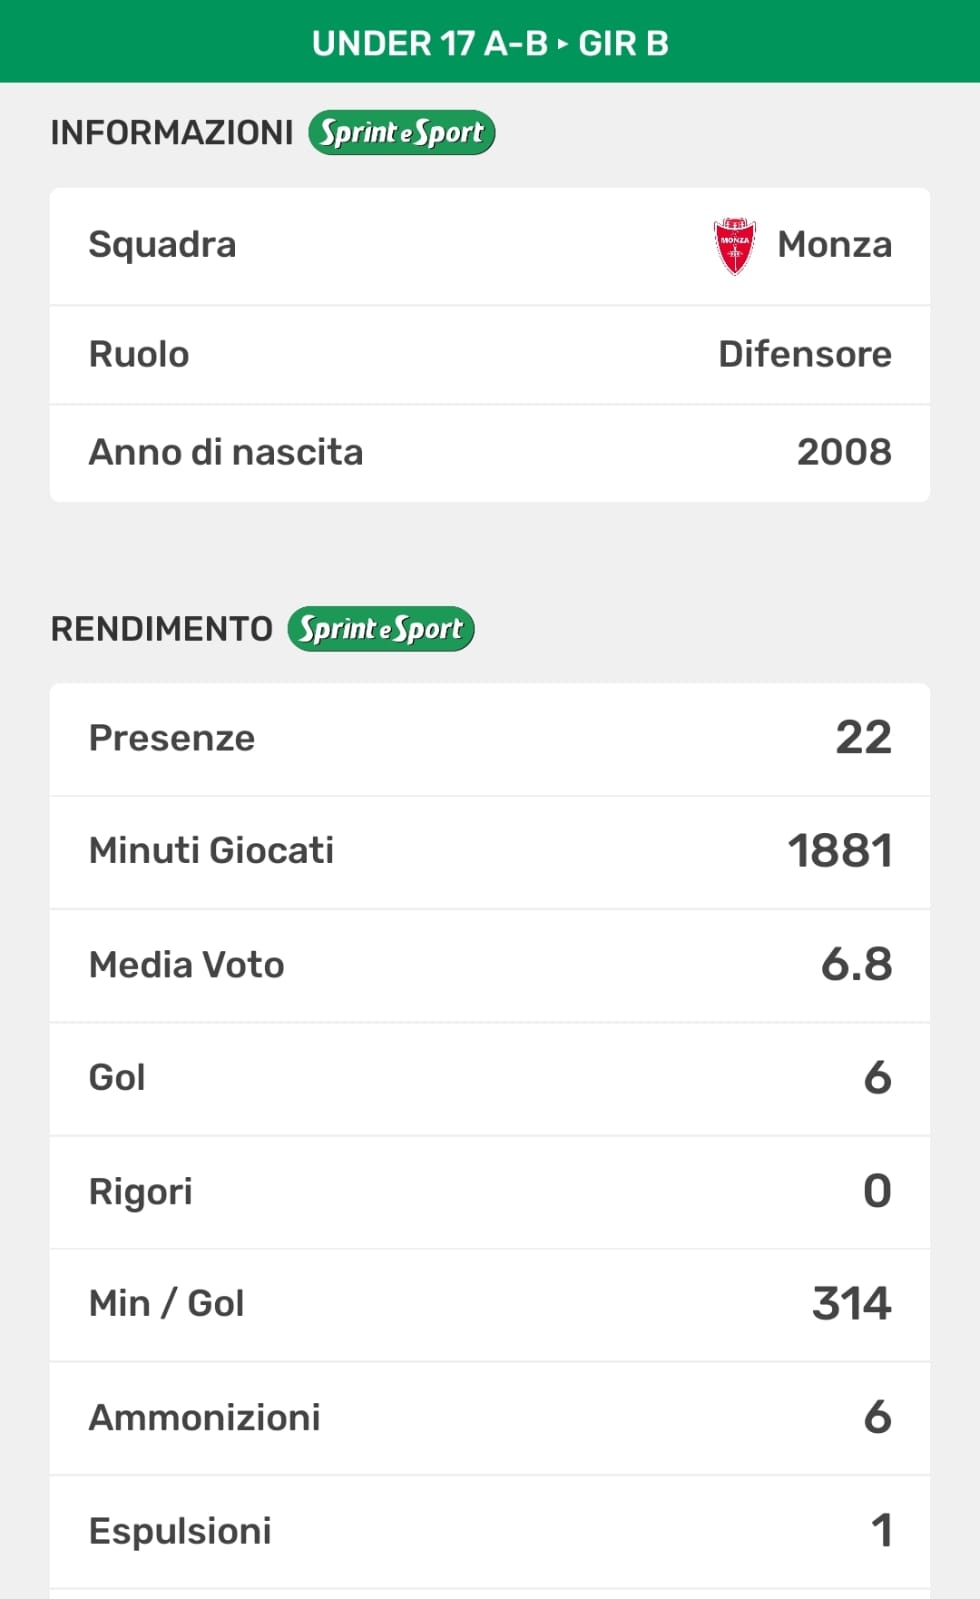Click the small arrow in the green header
The height and width of the screenshot is (1599, 980).
563,44
